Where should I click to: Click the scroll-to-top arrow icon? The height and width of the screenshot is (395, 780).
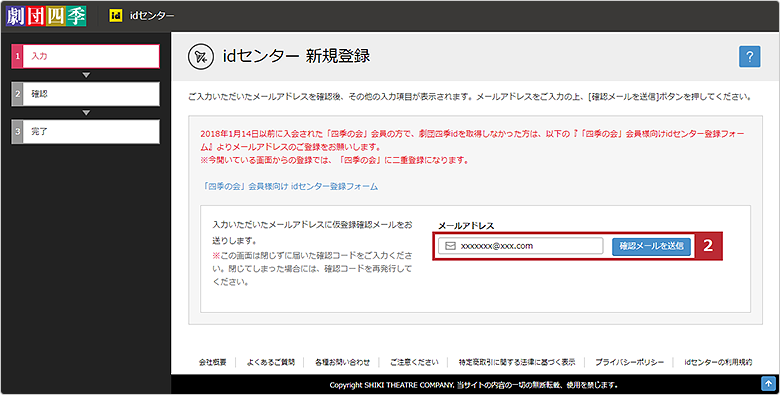click(767, 384)
